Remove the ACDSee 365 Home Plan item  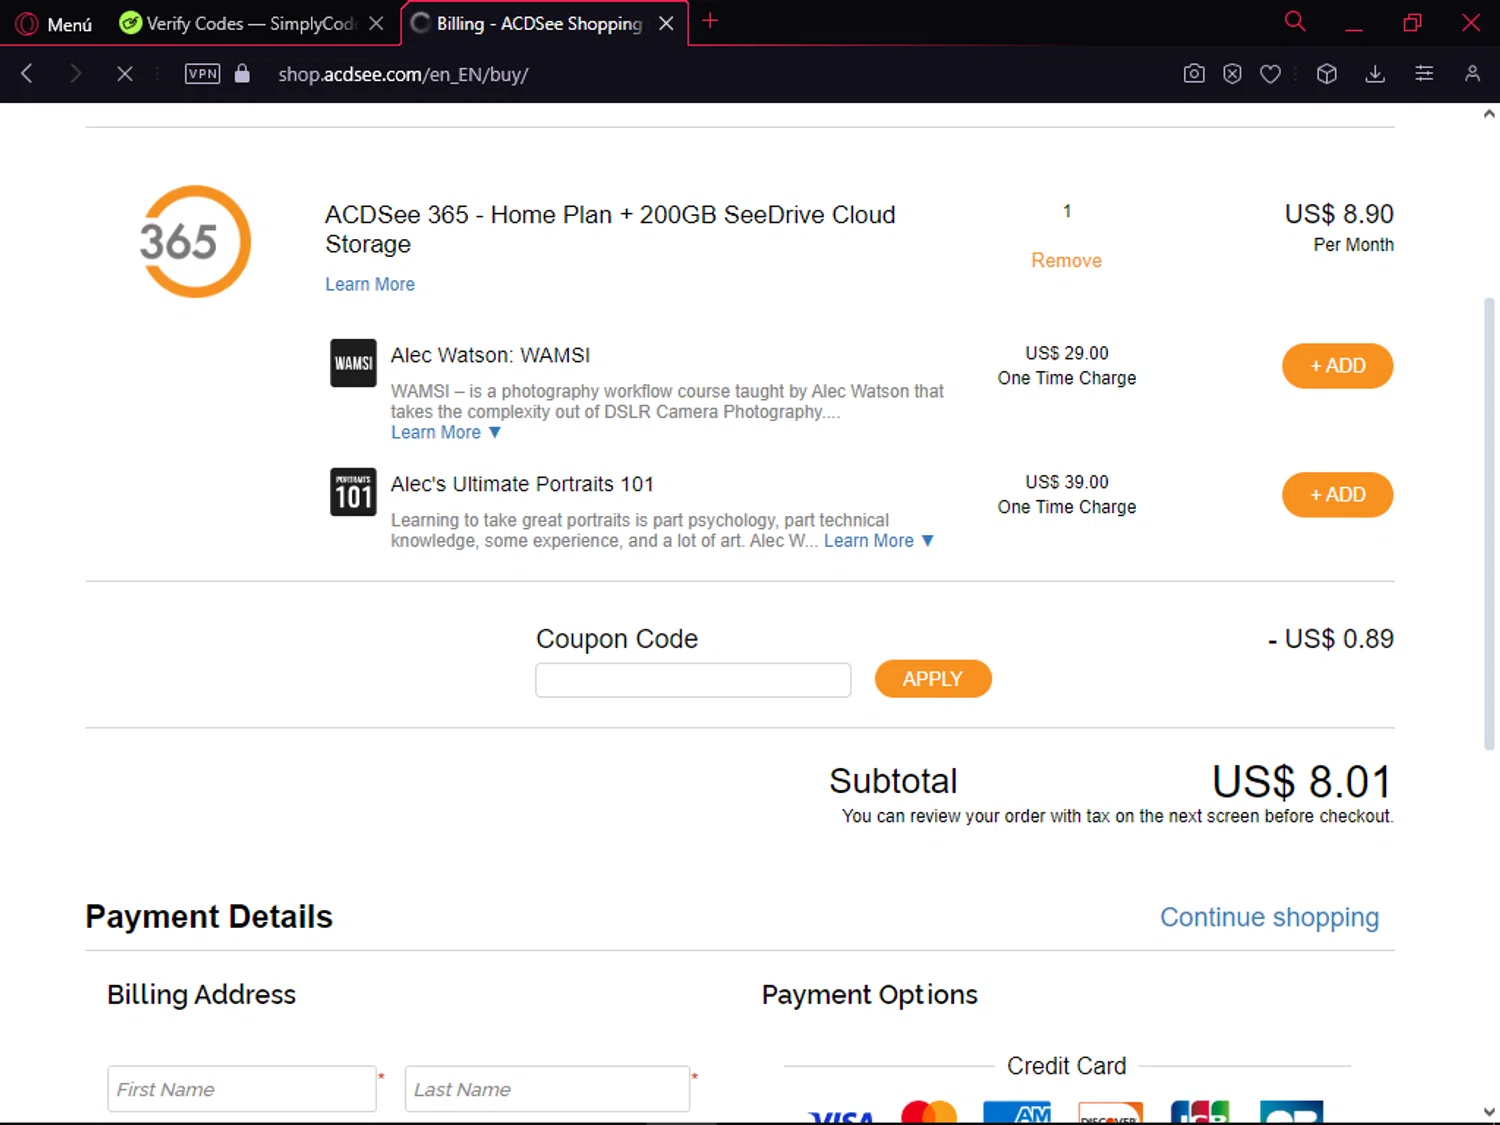click(x=1066, y=260)
